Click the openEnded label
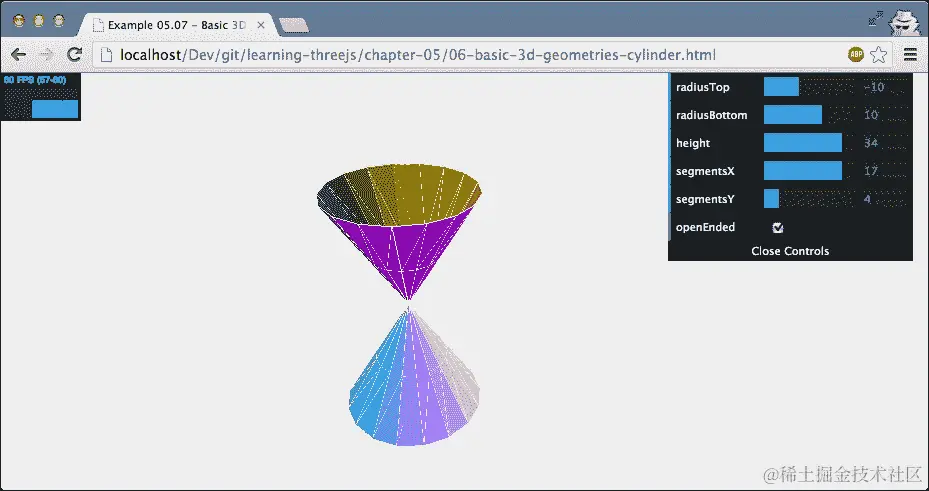The height and width of the screenshot is (491, 929). (705, 227)
